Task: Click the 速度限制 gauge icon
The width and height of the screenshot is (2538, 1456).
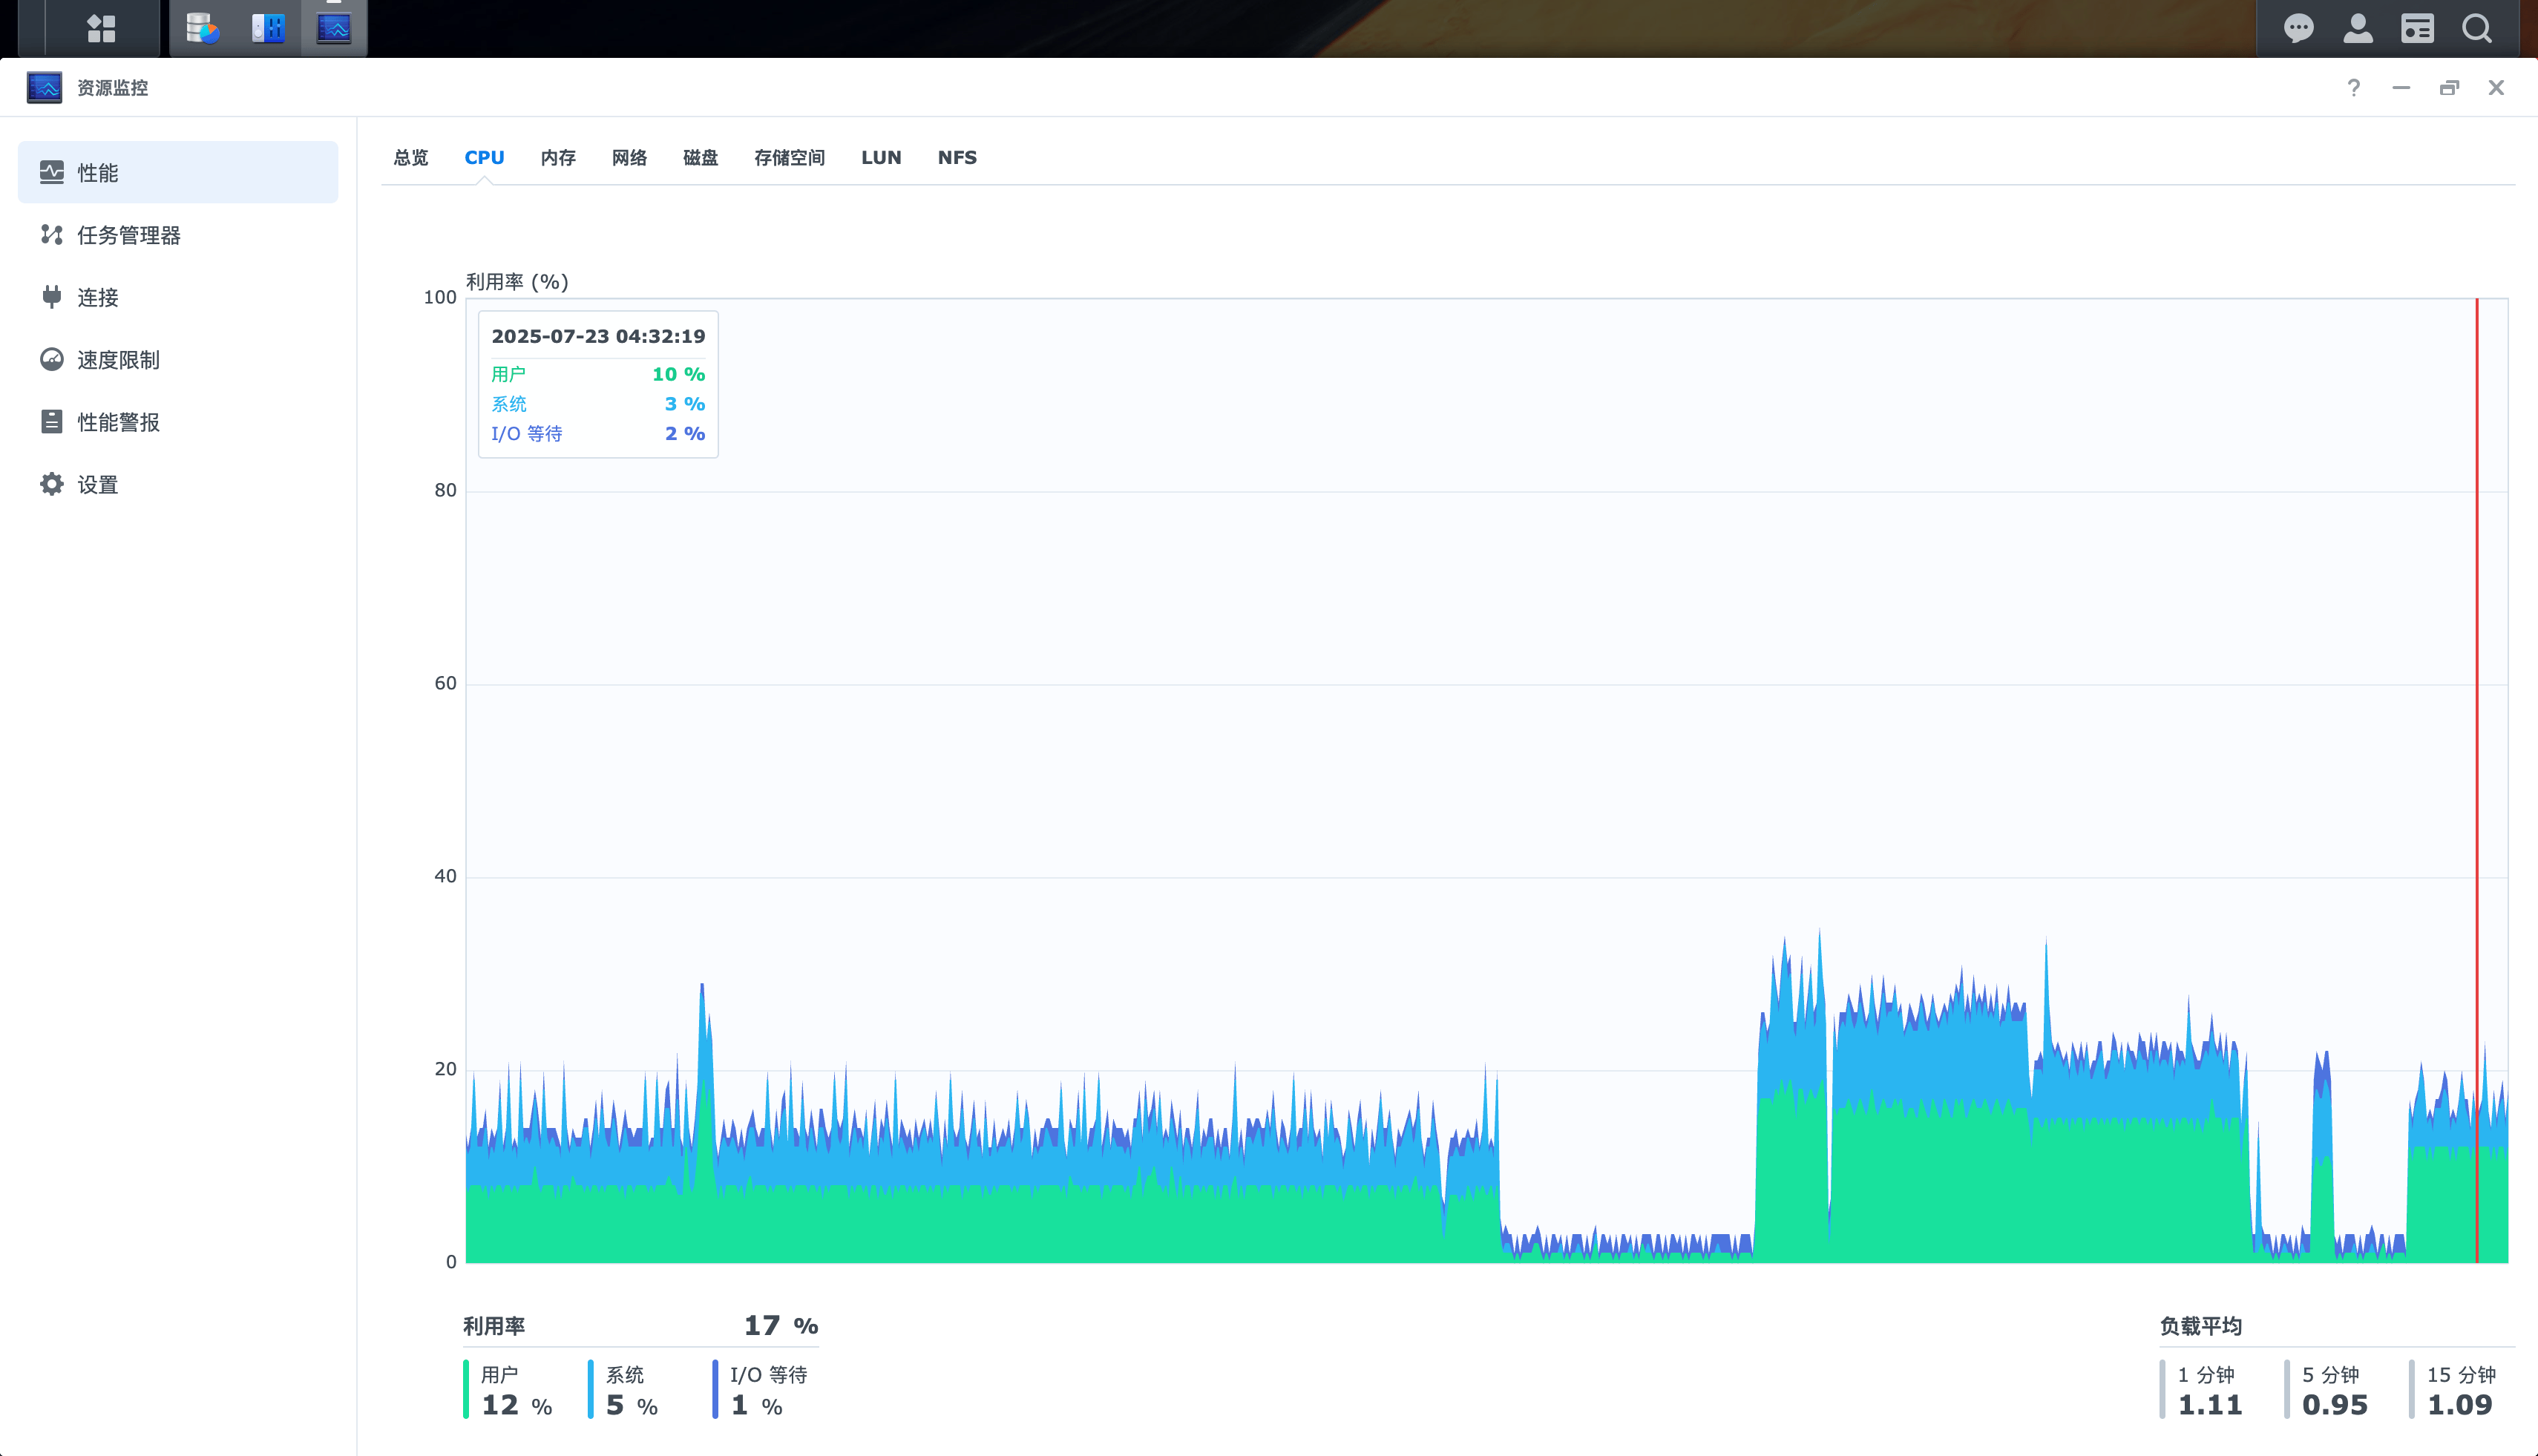Action: (52, 359)
